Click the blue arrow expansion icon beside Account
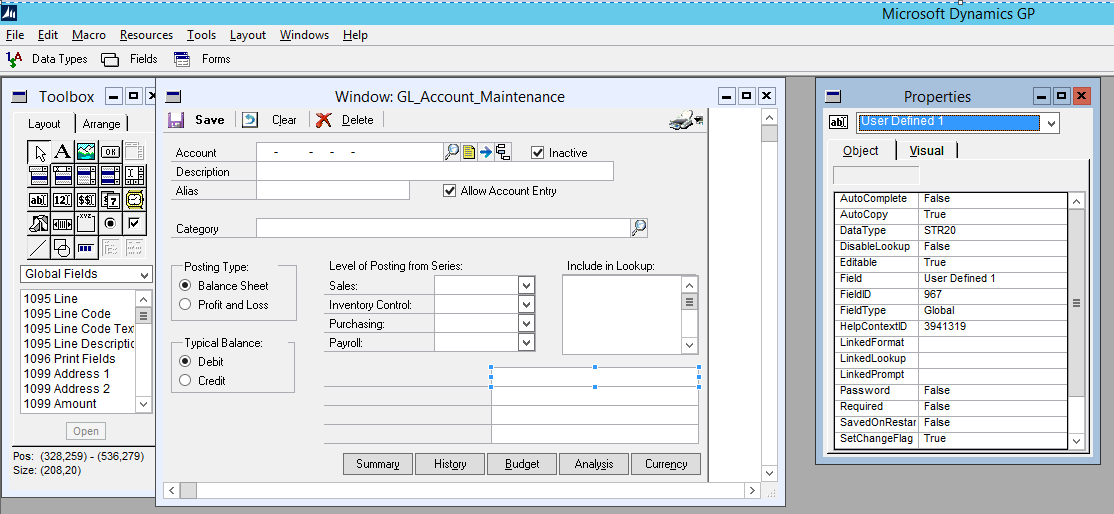This screenshot has width=1114, height=514. [486, 151]
